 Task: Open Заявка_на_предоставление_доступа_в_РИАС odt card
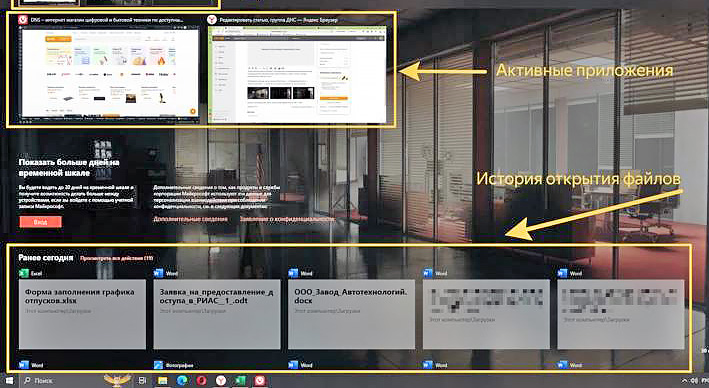(x=217, y=314)
